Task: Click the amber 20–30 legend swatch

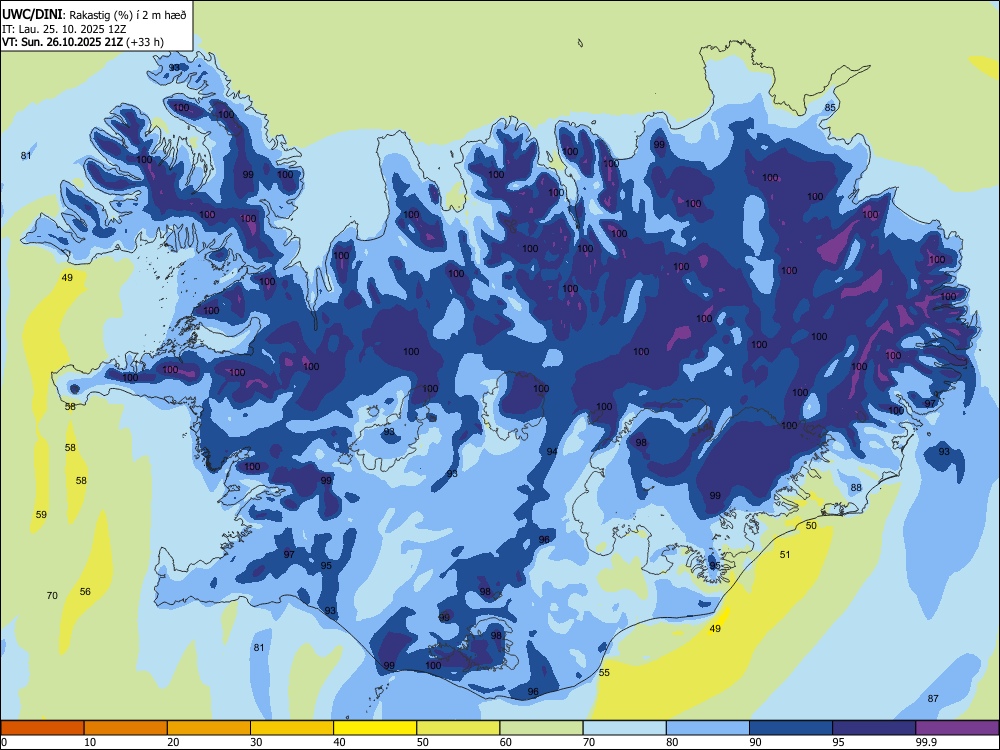Action: 209,728
